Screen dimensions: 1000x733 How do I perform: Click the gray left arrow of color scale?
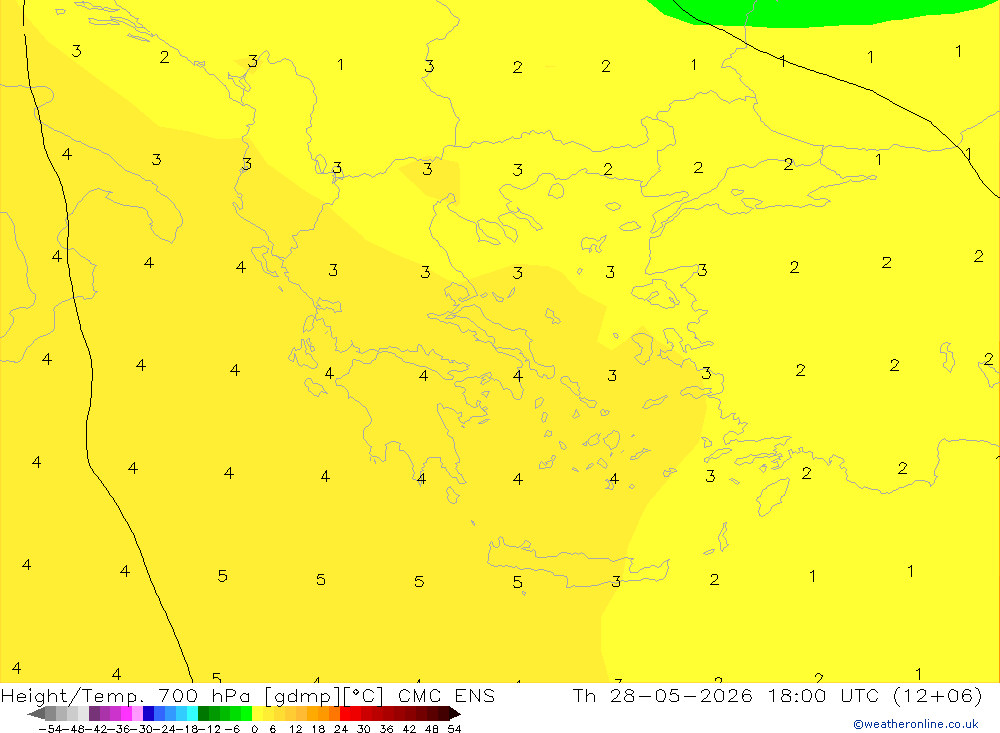click(x=36, y=713)
